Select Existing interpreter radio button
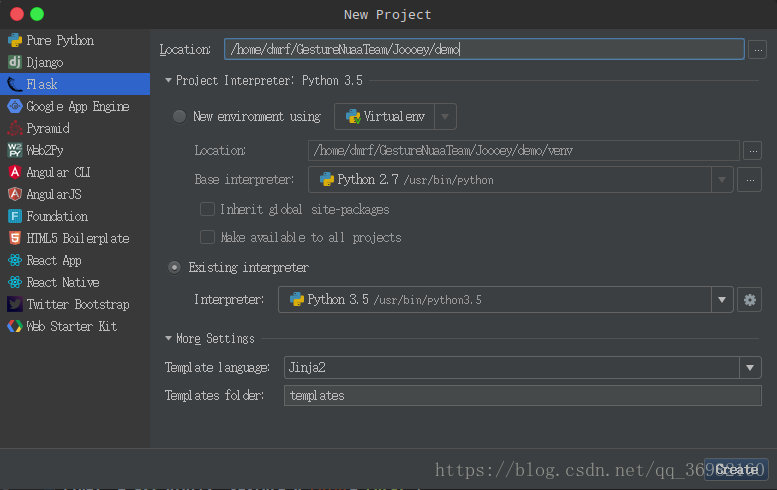This screenshot has height=490, width=777. coord(174,268)
